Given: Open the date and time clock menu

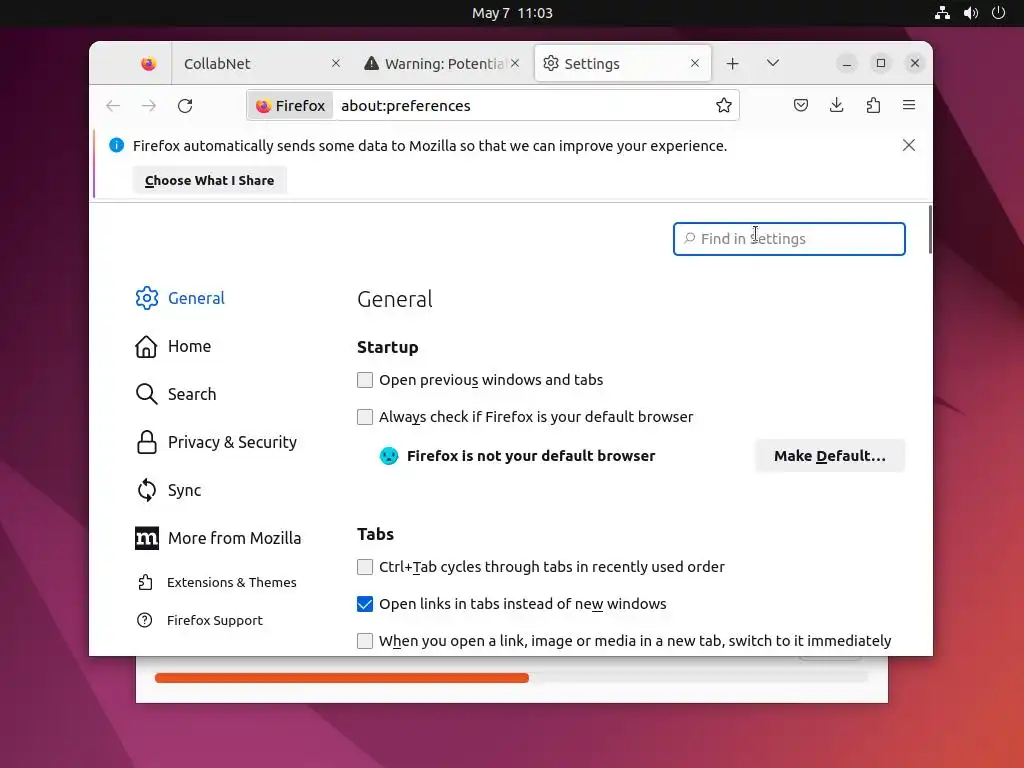Looking at the screenshot, I should coord(512,13).
